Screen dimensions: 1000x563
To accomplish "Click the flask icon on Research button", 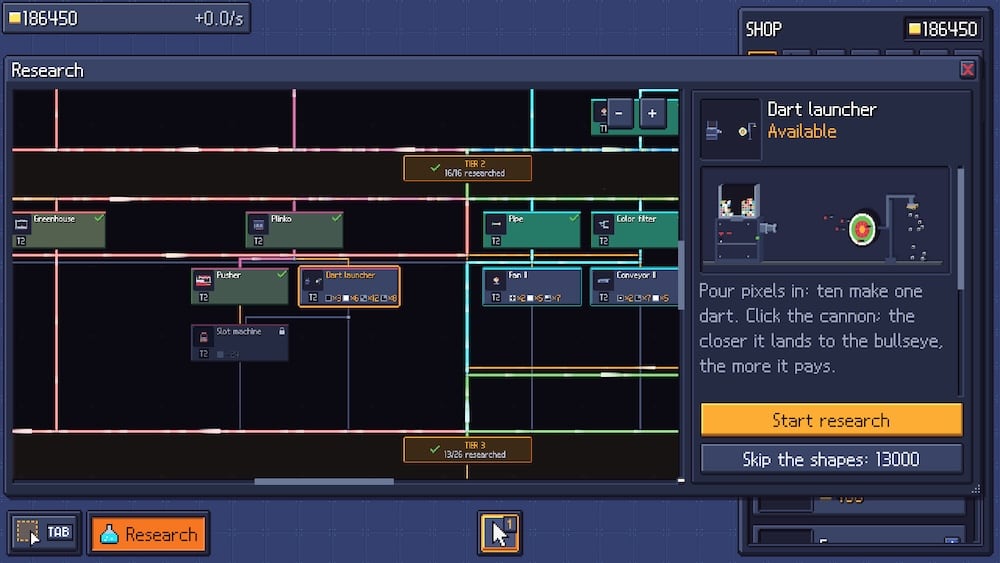I will 109,534.
